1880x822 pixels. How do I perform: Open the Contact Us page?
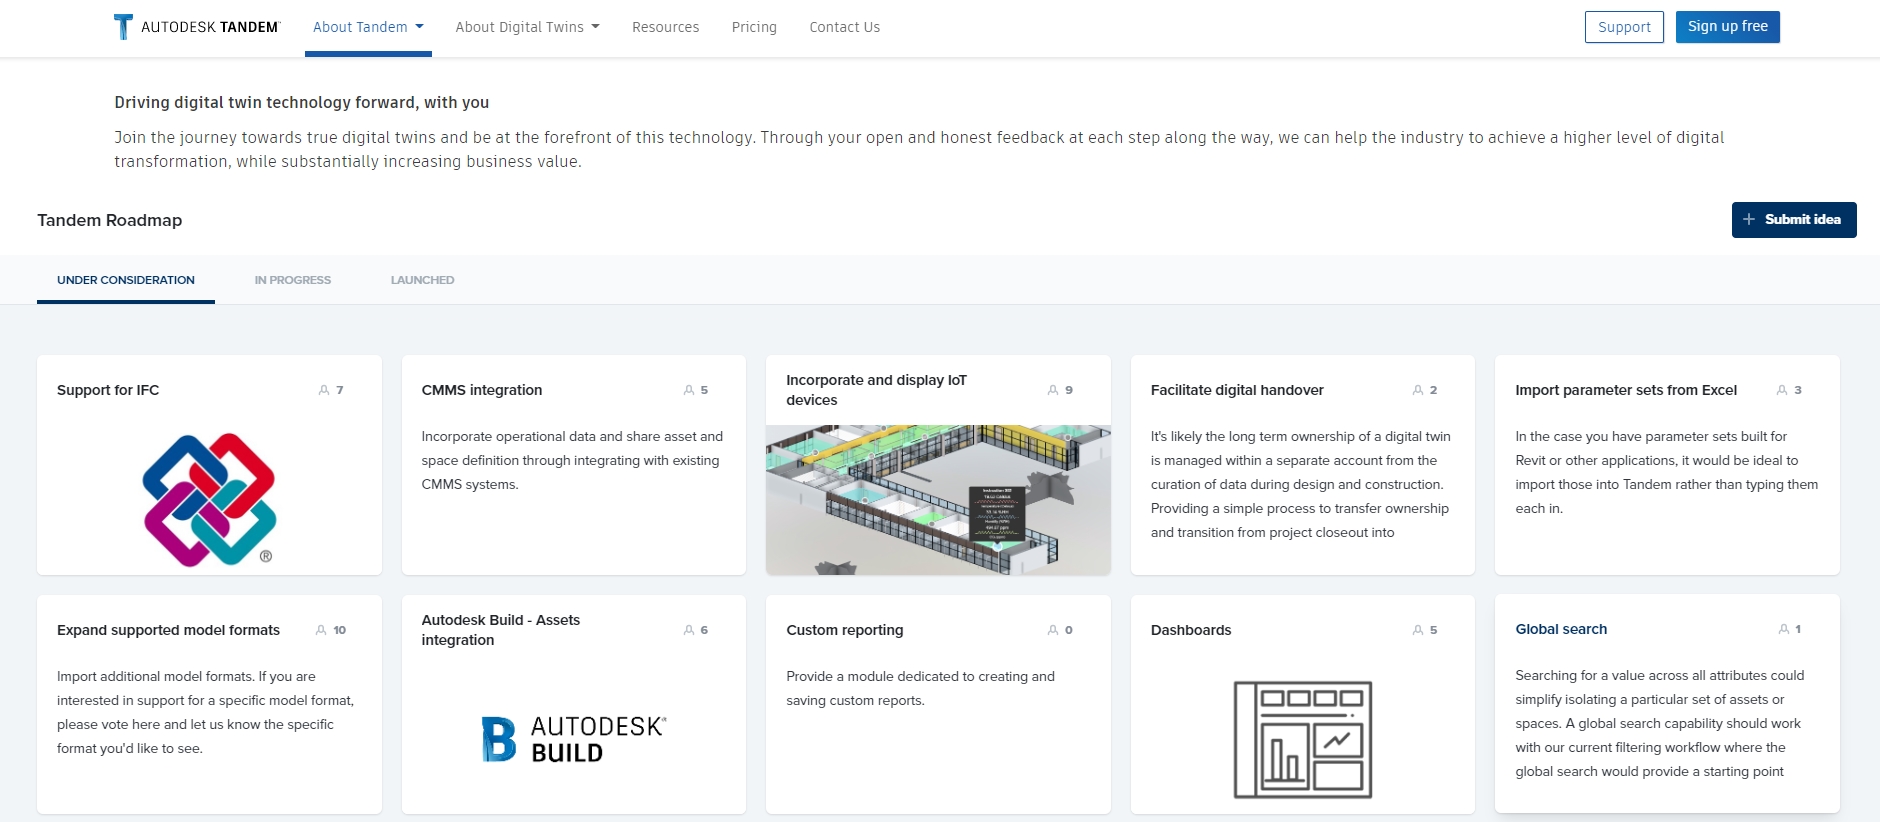tap(844, 27)
